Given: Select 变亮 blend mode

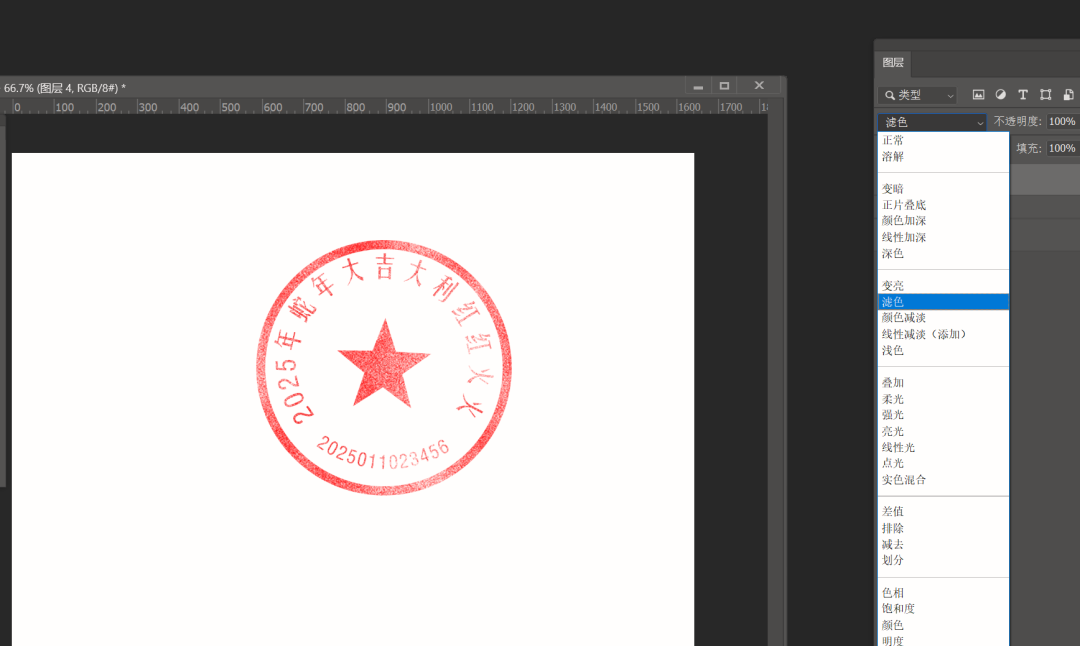Looking at the screenshot, I should pyautogui.click(x=943, y=285).
